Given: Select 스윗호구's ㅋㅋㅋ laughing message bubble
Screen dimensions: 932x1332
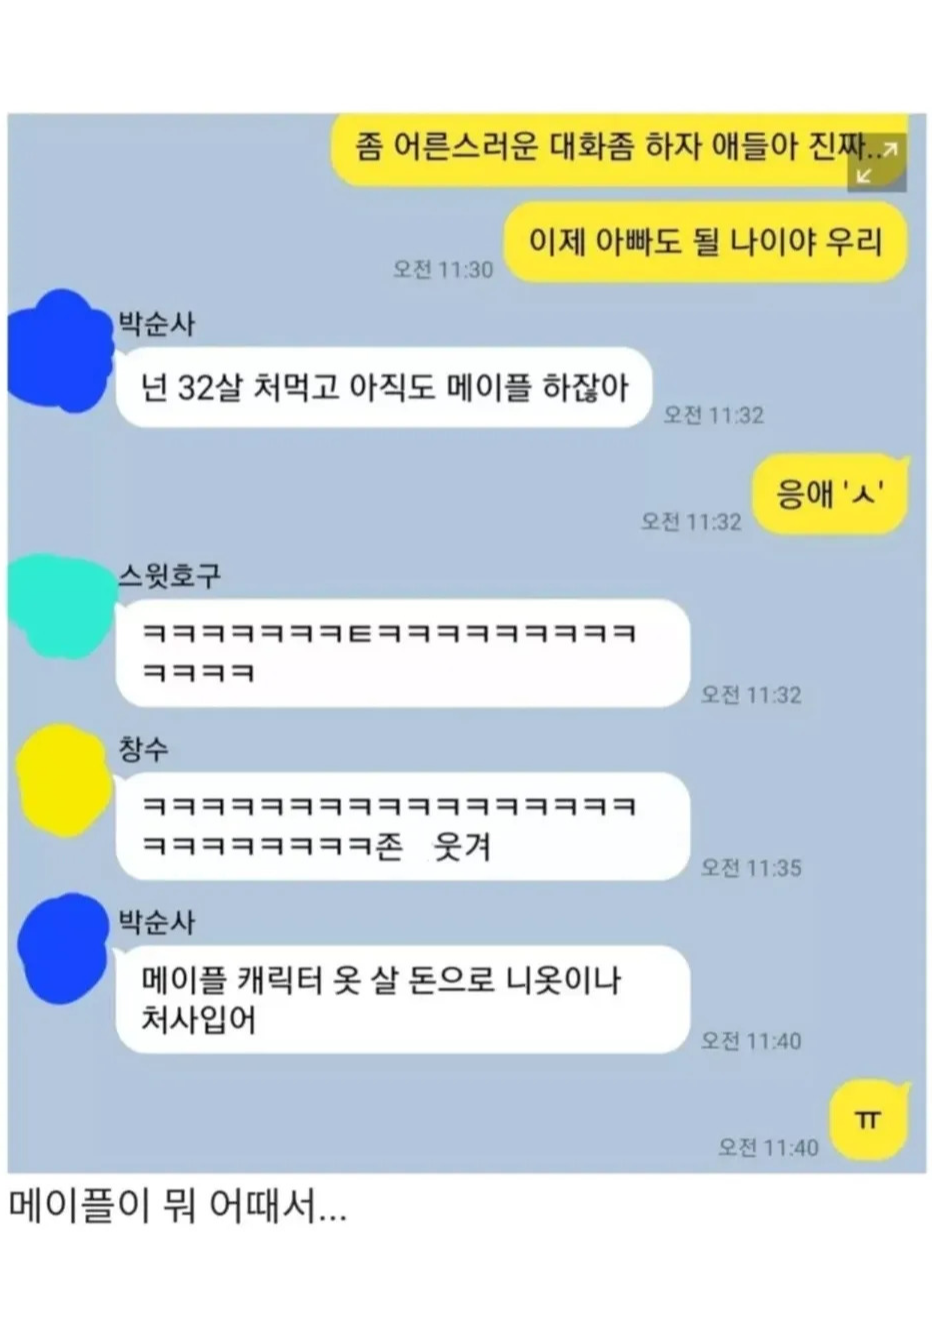Looking at the screenshot, I should tap(402, 653).
